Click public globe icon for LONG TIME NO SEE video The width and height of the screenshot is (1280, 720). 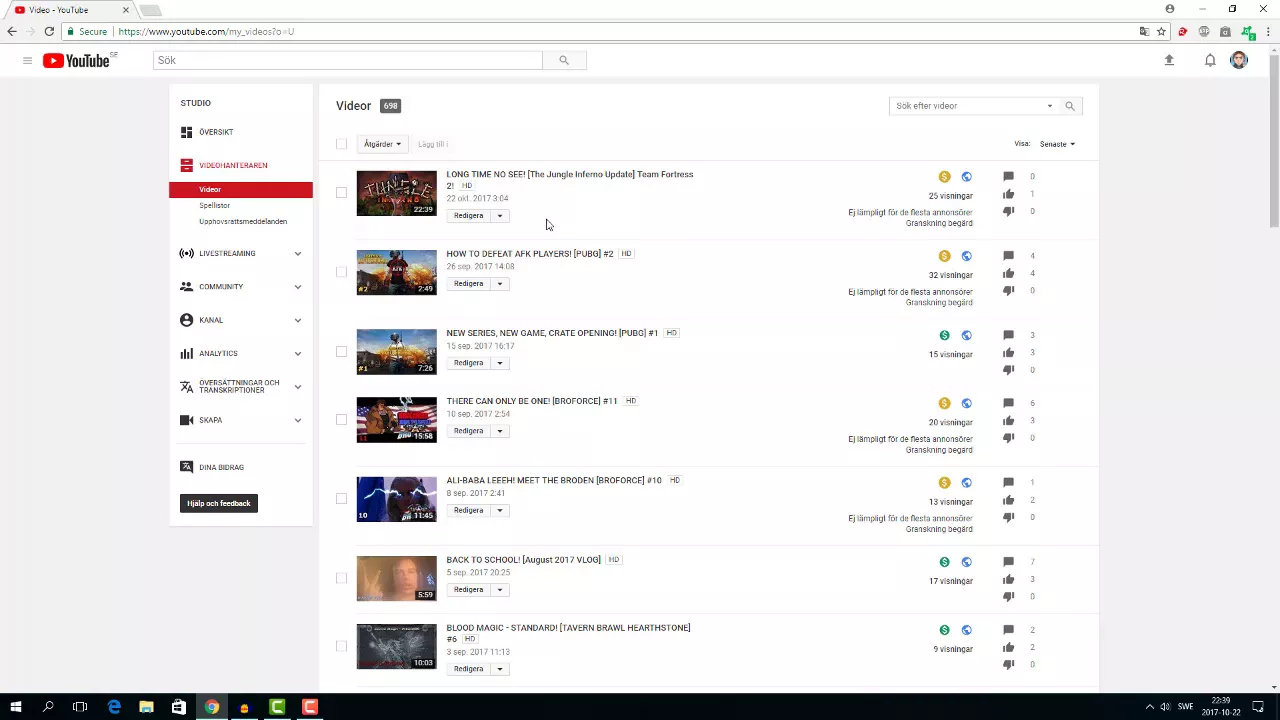pyautogui.click(x=966, y=177)
